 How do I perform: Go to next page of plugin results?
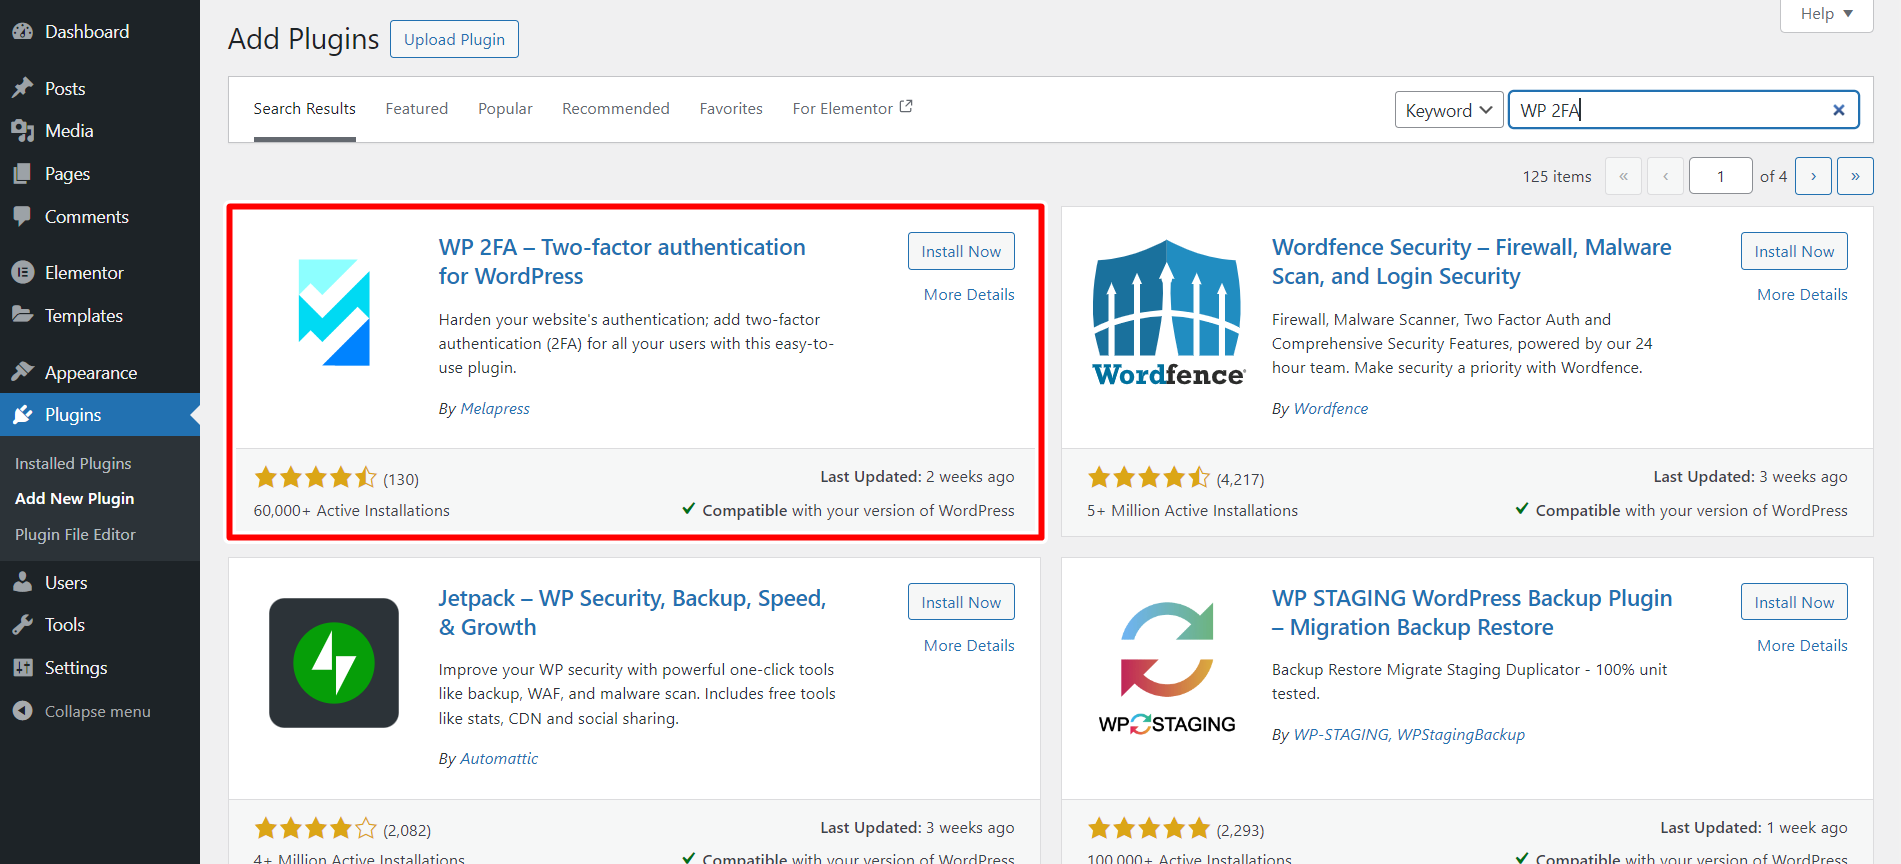click(1813, 176)
